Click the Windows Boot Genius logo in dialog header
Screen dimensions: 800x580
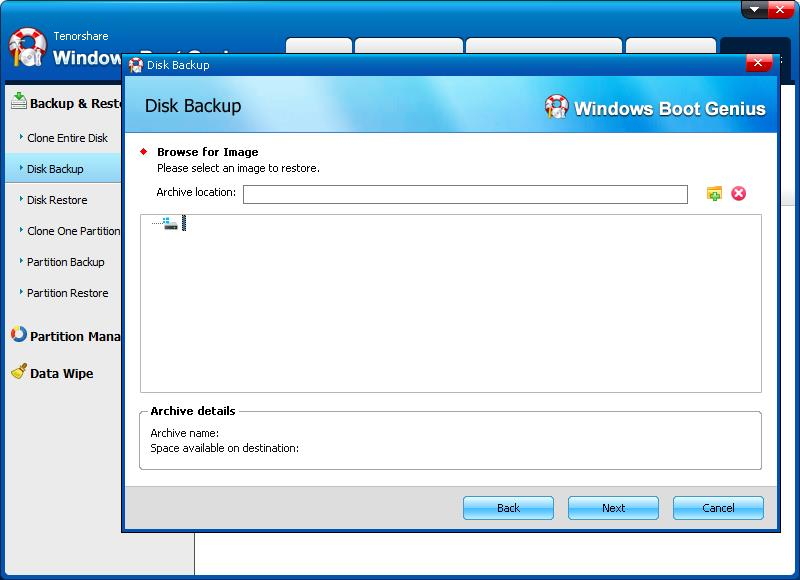click(x=655, y=108)
